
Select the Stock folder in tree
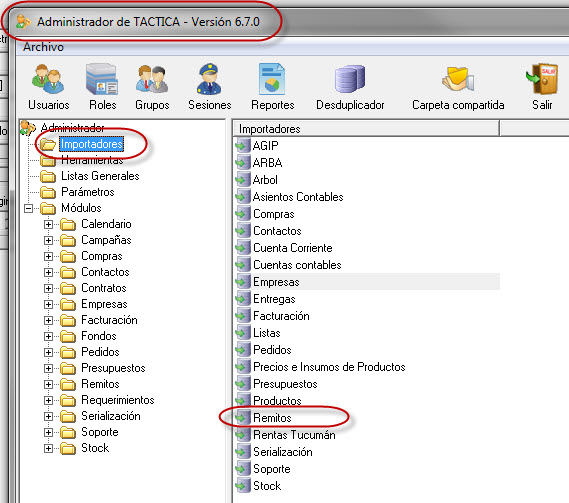tap(95, 448)
